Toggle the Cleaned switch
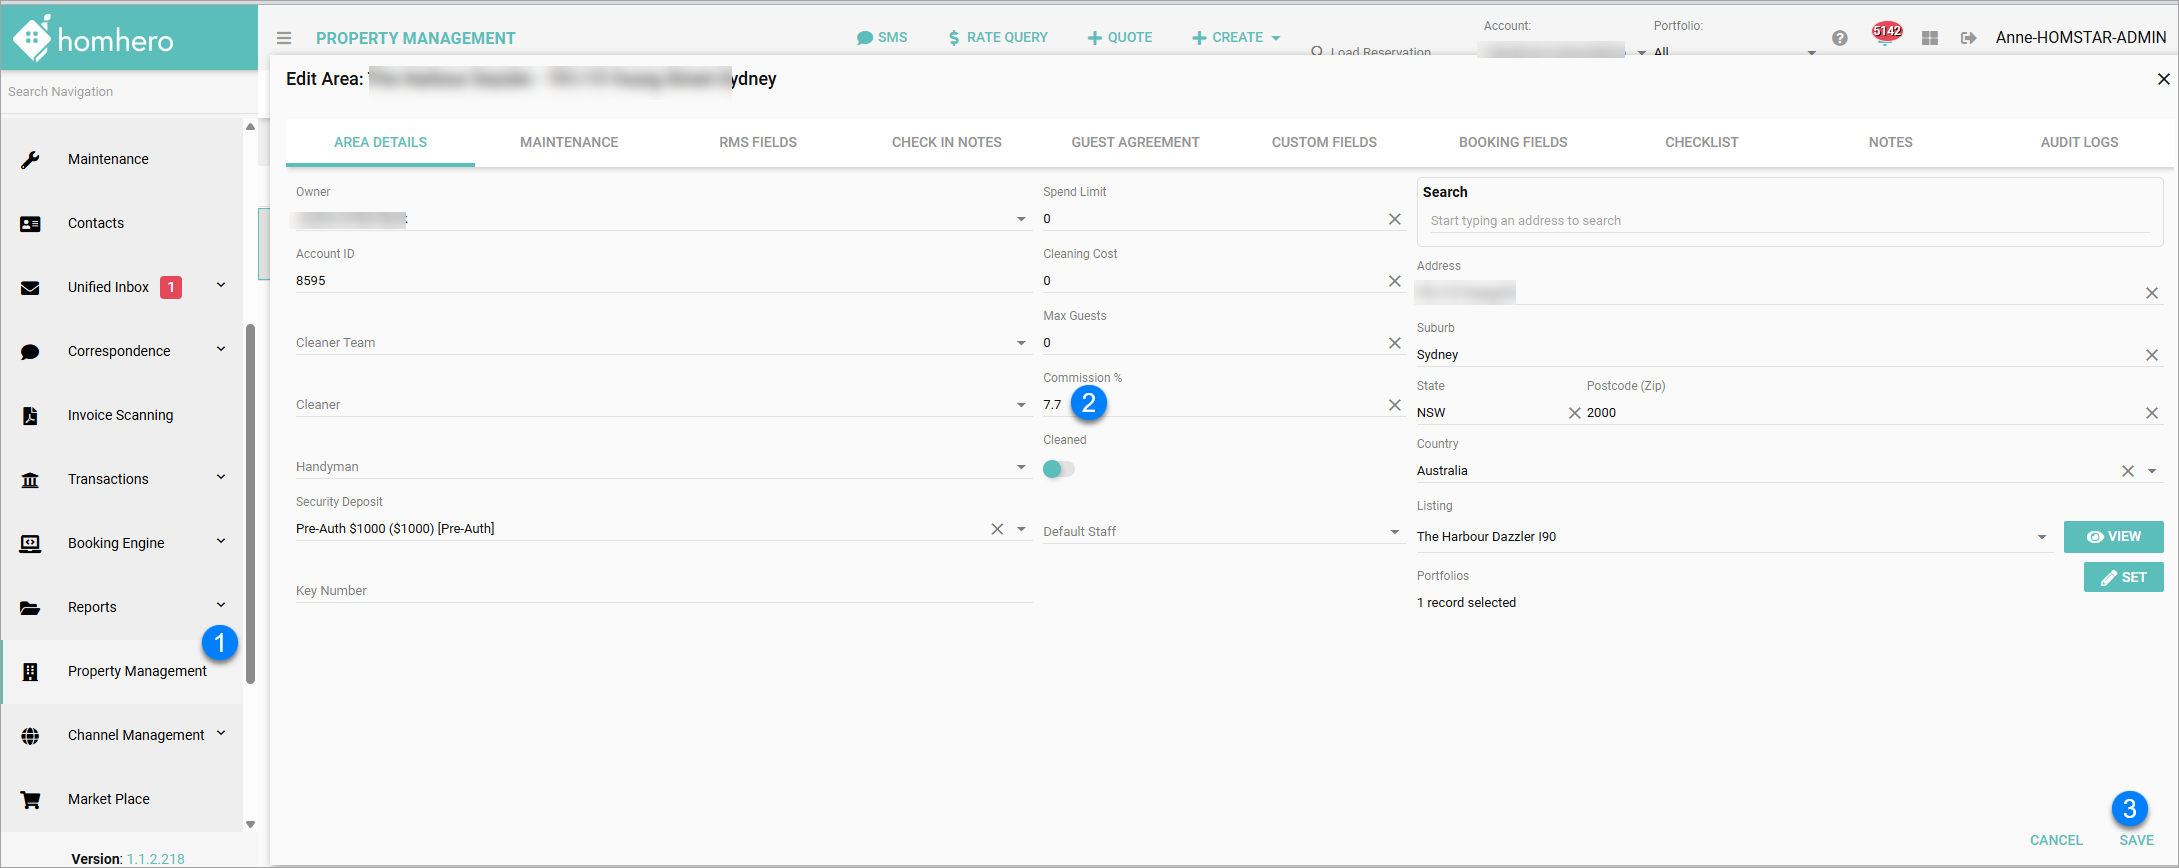Viewport: 2179px width, 868px height. click(1058, 469)
